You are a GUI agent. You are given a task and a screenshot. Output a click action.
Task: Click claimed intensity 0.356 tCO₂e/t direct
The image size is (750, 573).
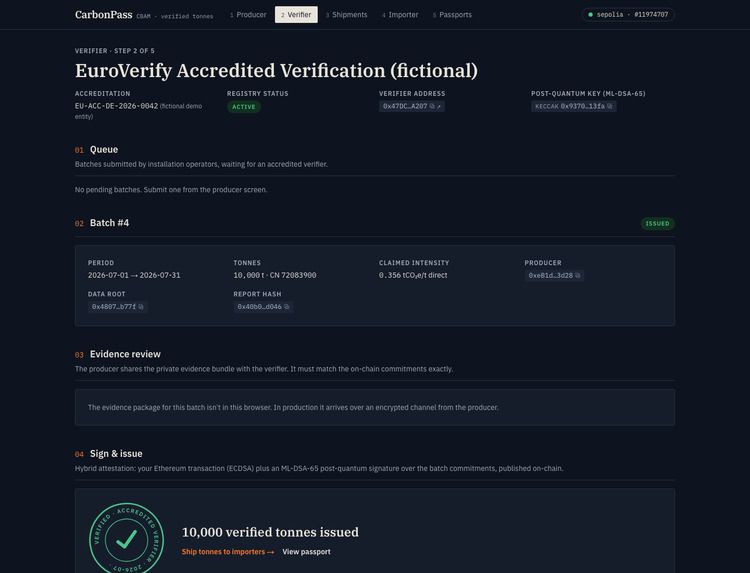click(x=413, y=275)
